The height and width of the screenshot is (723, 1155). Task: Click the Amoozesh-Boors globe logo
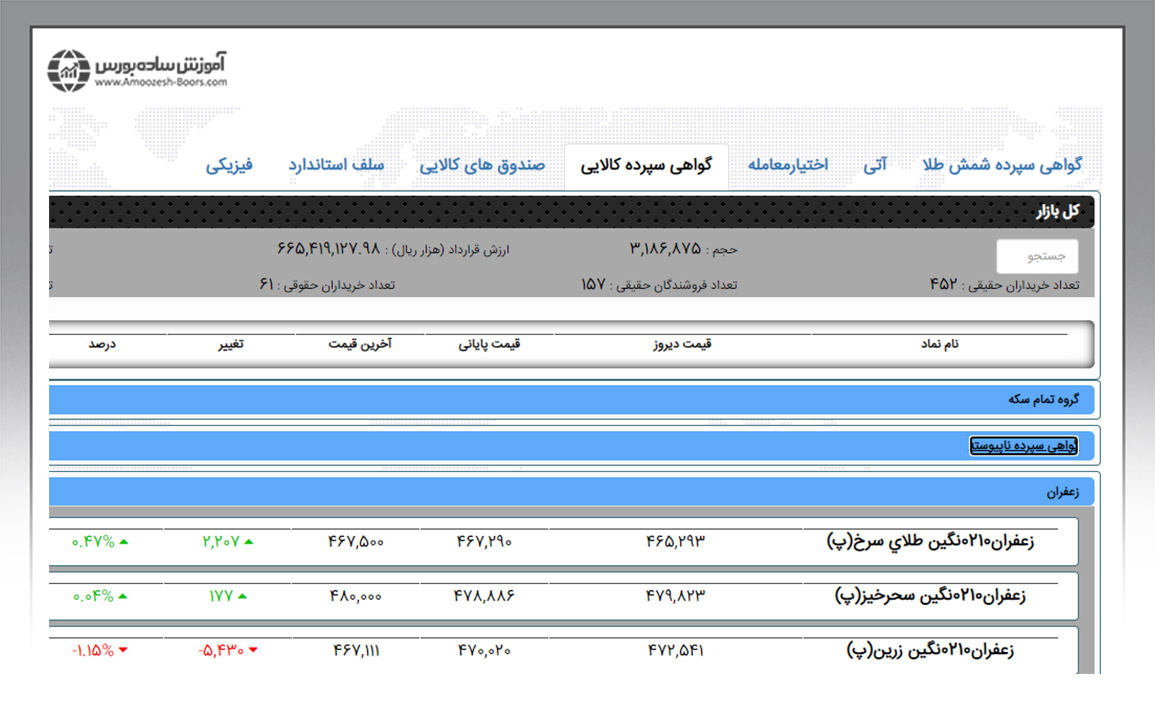tap(69, 71)
